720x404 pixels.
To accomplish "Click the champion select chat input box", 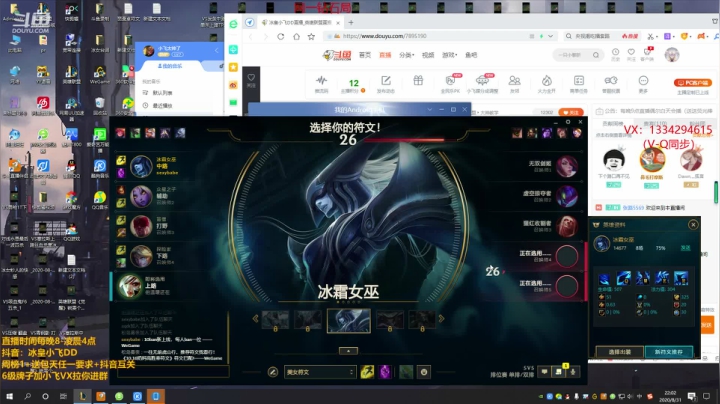I will 173,371.
